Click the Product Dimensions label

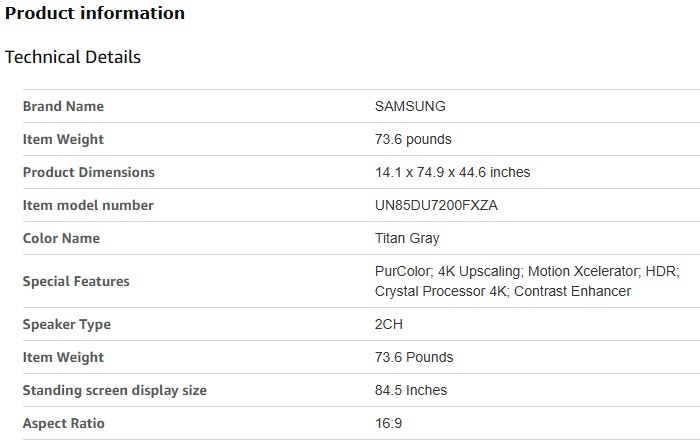89,172
